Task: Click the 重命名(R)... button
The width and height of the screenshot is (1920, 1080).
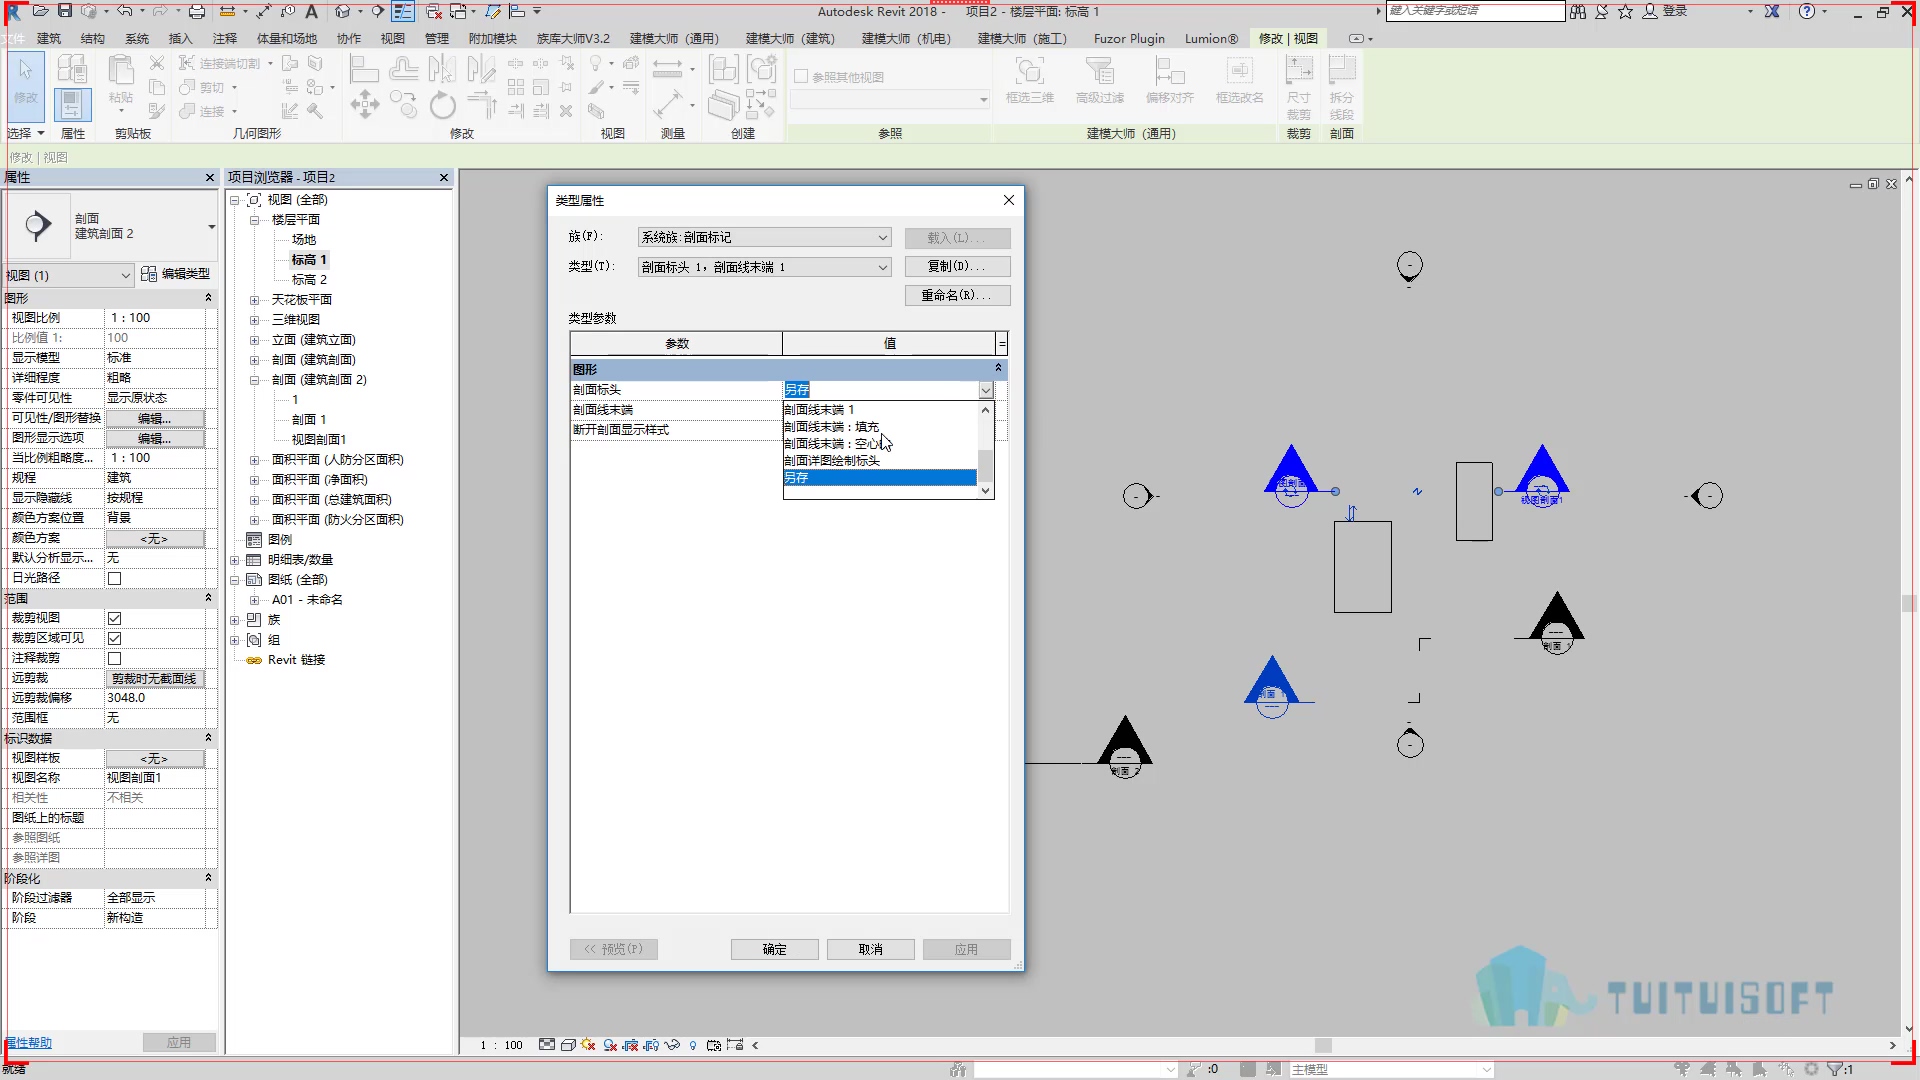Action: pyautogui.click(x=957, y=295)
